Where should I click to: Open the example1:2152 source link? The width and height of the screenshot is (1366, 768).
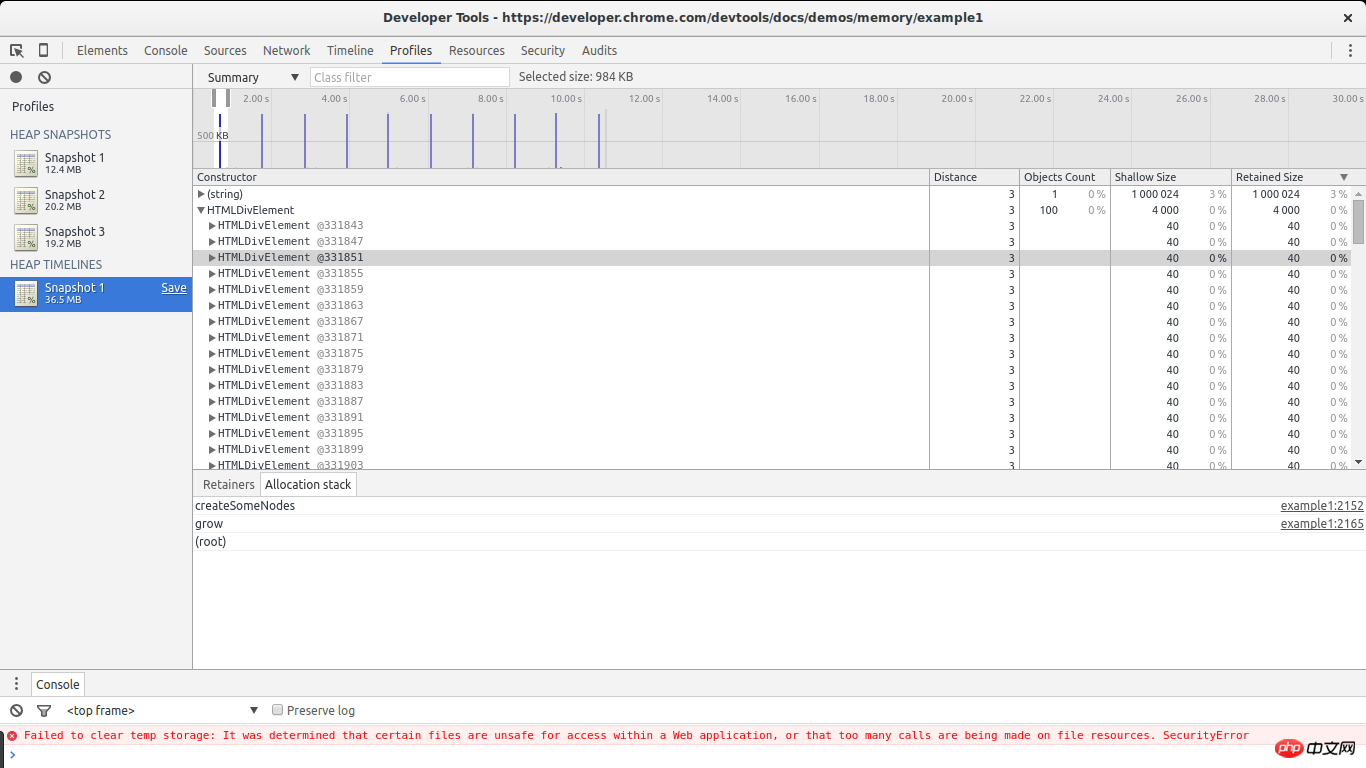coord(1322,506)
